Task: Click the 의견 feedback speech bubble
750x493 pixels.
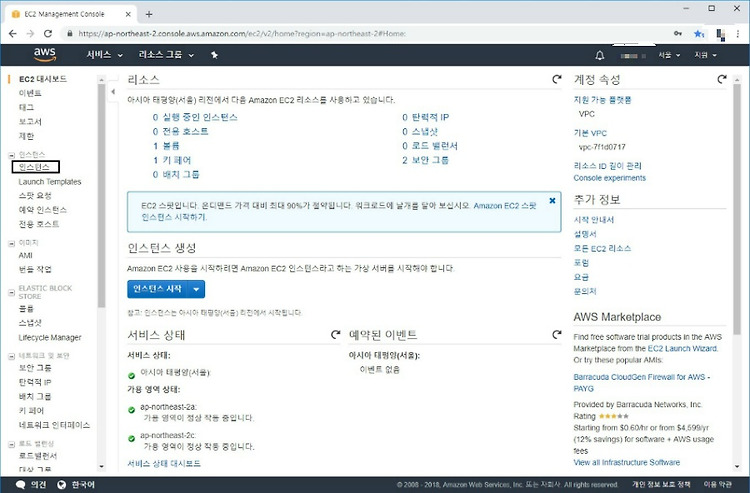Action: point(21,485)
